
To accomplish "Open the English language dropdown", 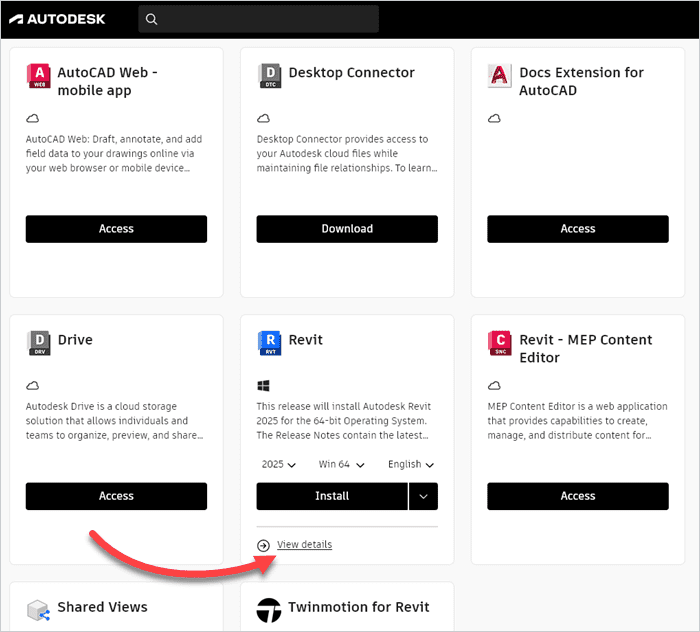I will point(411,464).
